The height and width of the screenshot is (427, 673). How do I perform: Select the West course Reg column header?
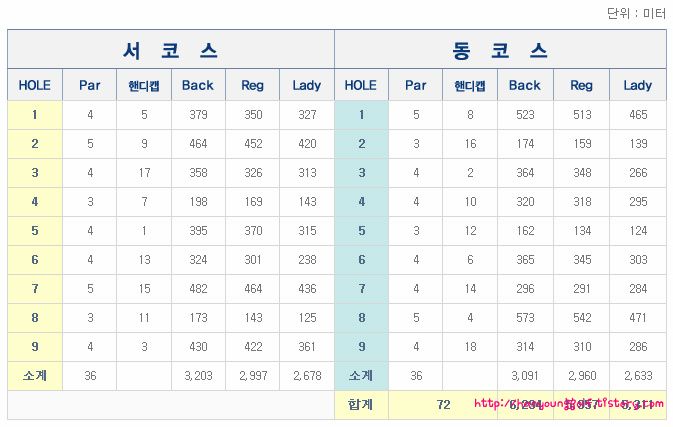pyautogui.click(x=252, y=85)
